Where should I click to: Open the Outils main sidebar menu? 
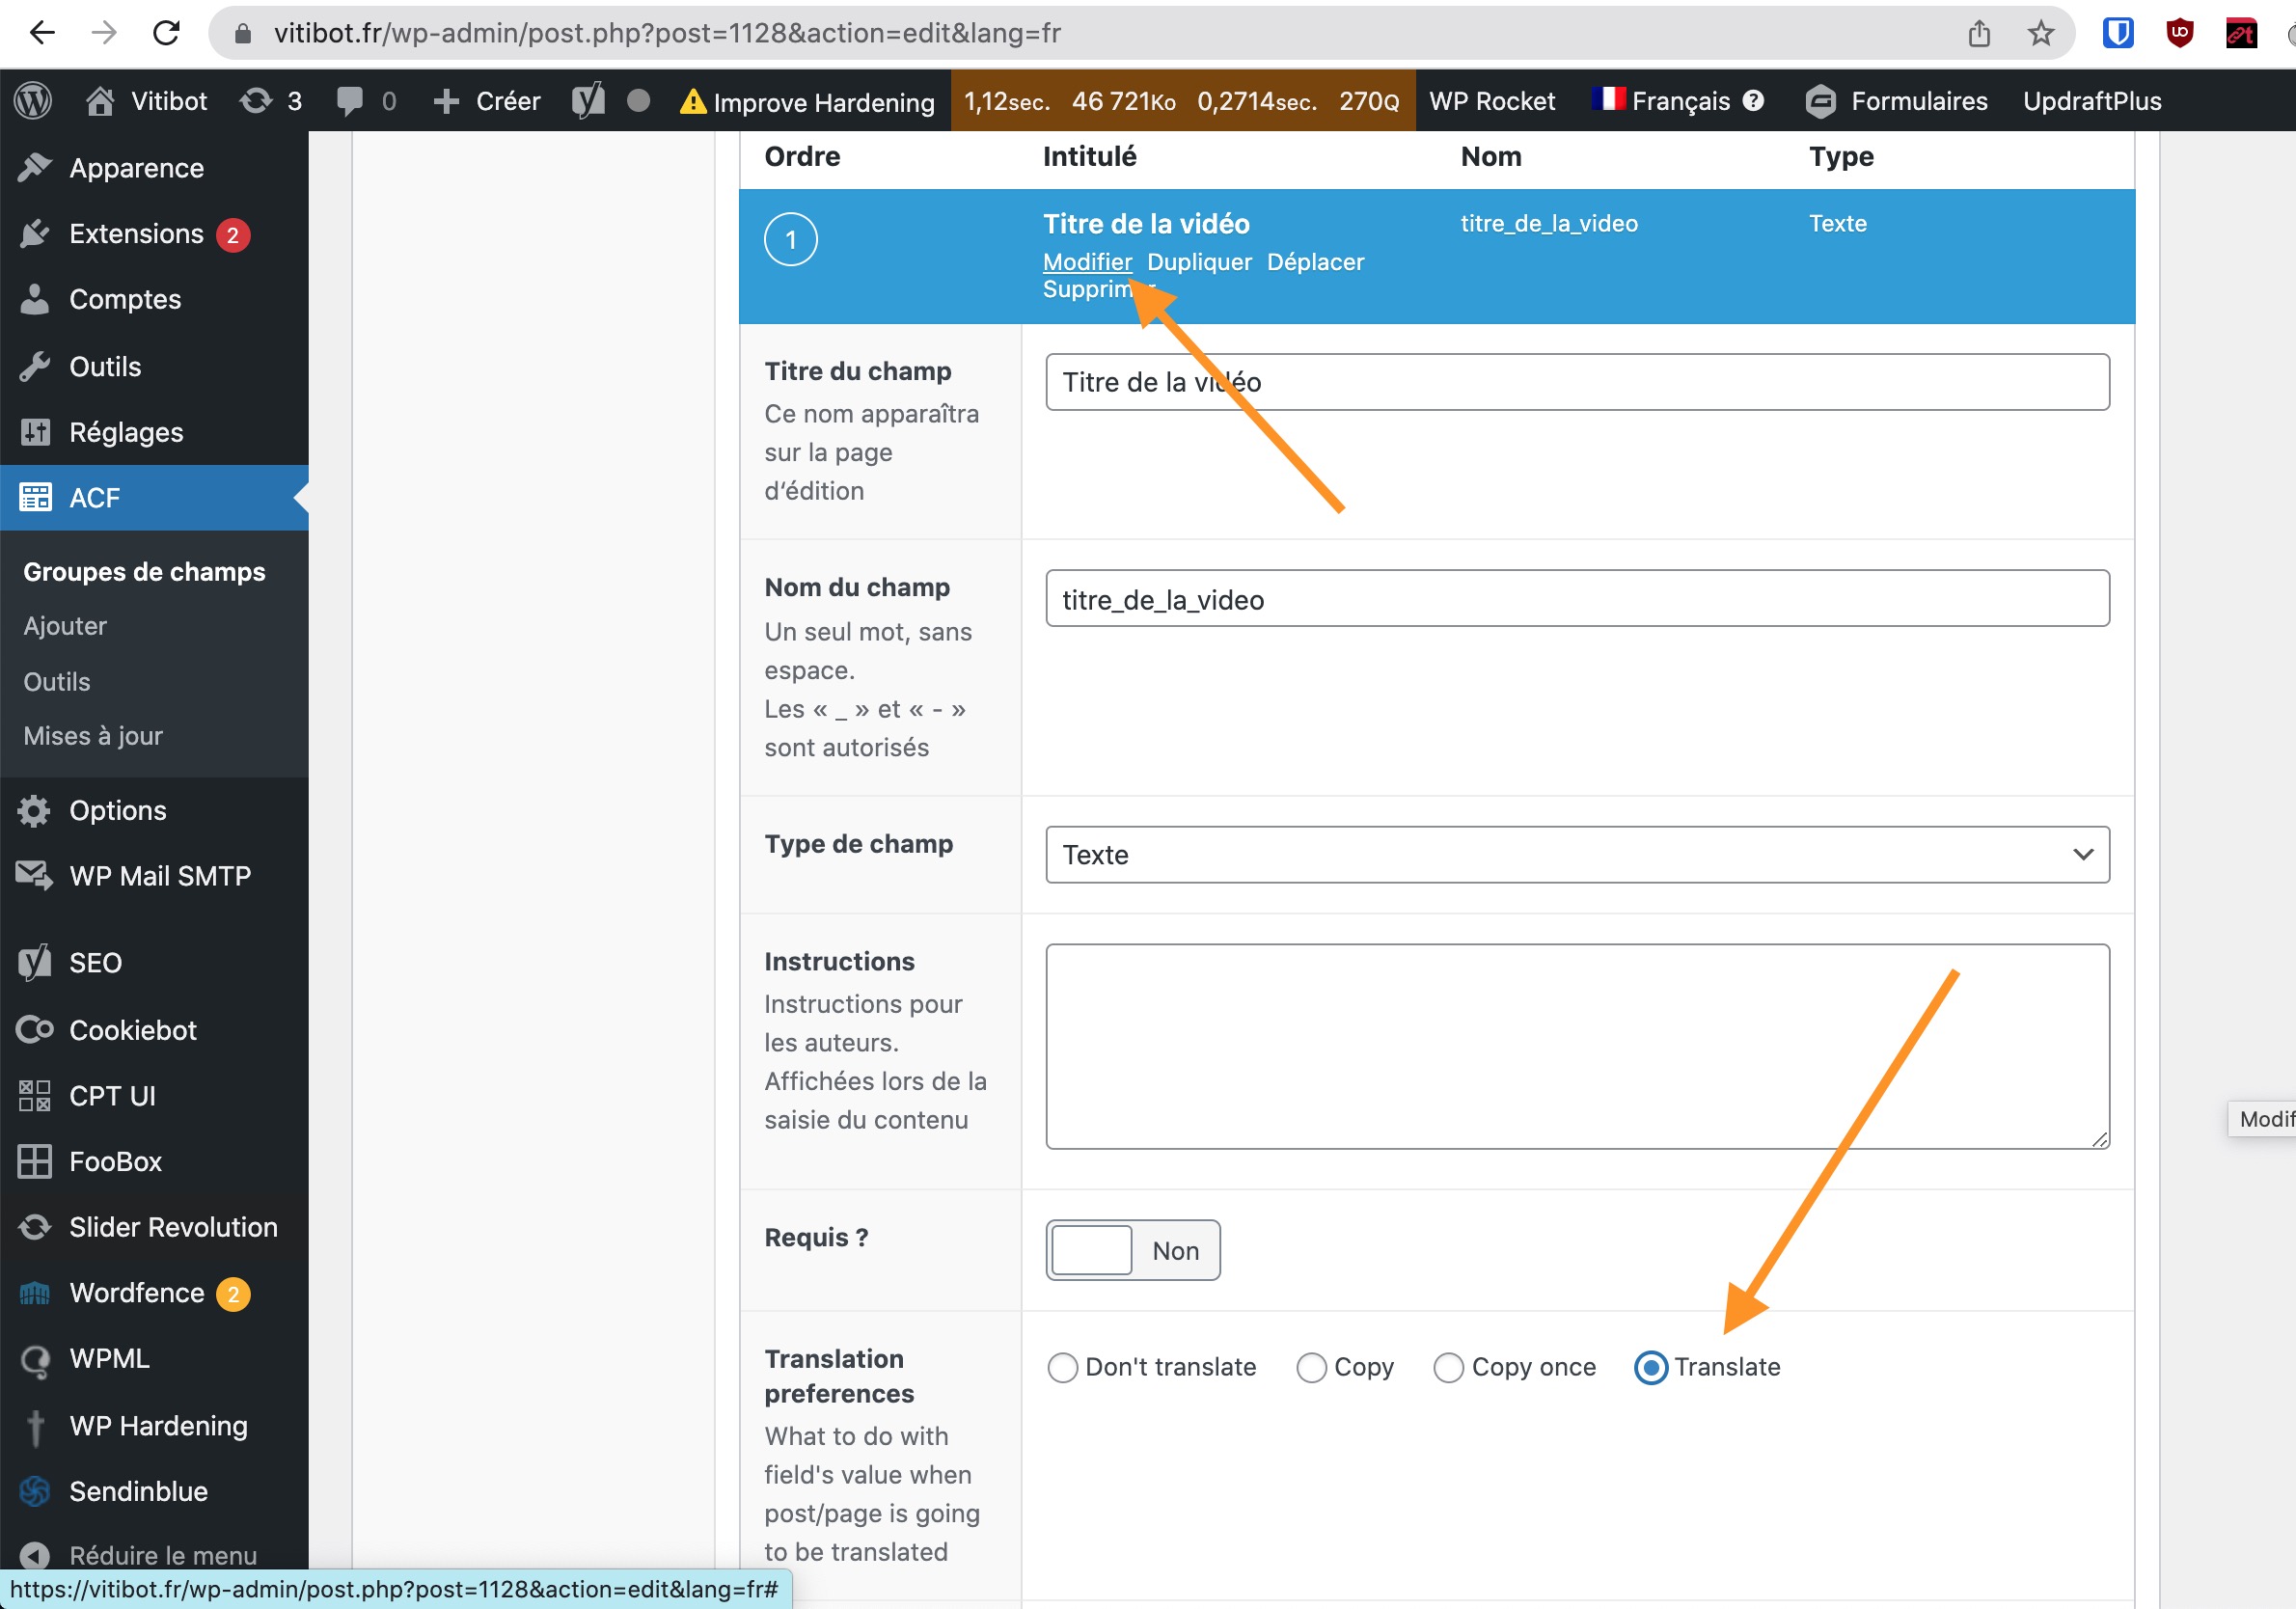pos(154,366)
